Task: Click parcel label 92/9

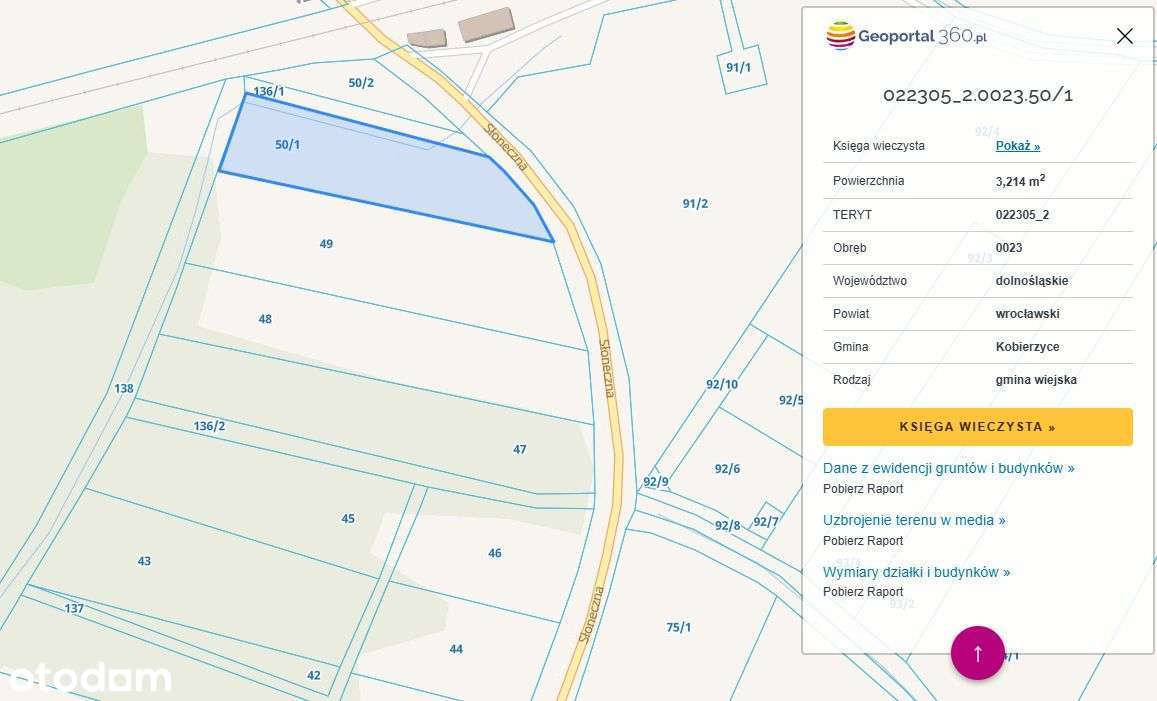Action: 655,483
